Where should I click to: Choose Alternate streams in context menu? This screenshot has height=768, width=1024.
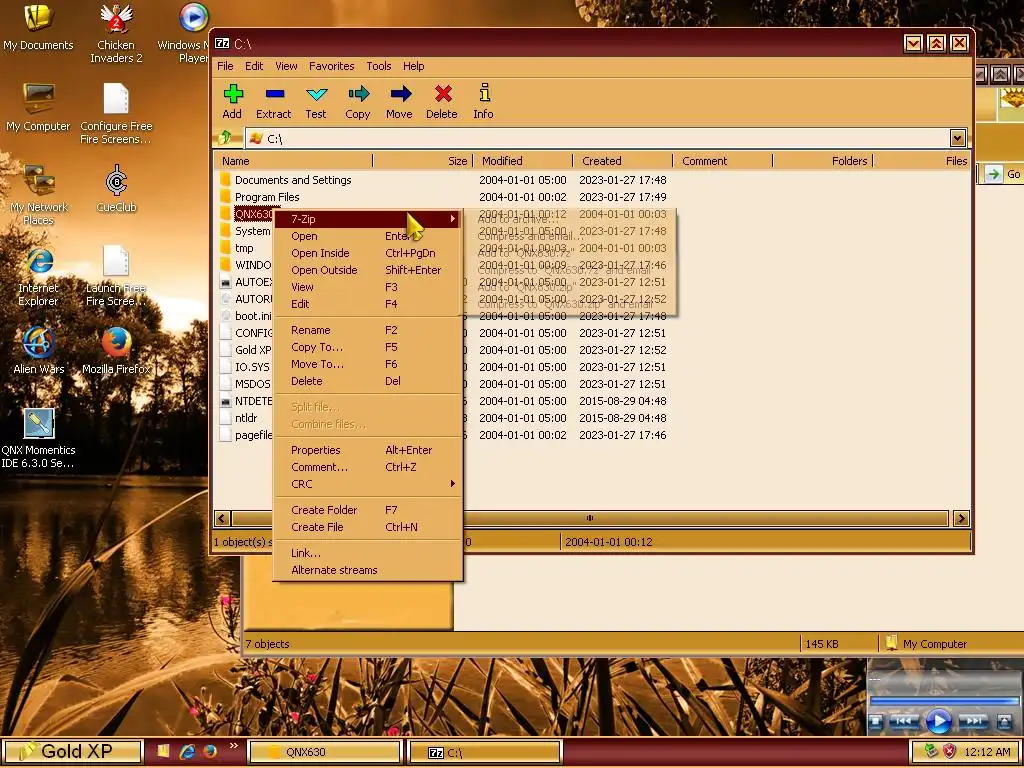tap(368, 570)
